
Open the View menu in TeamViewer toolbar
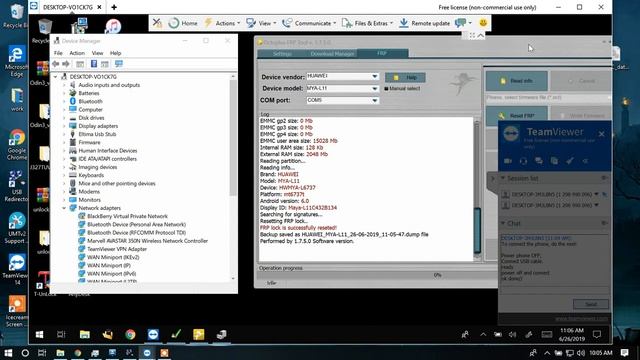coord(261,23)
